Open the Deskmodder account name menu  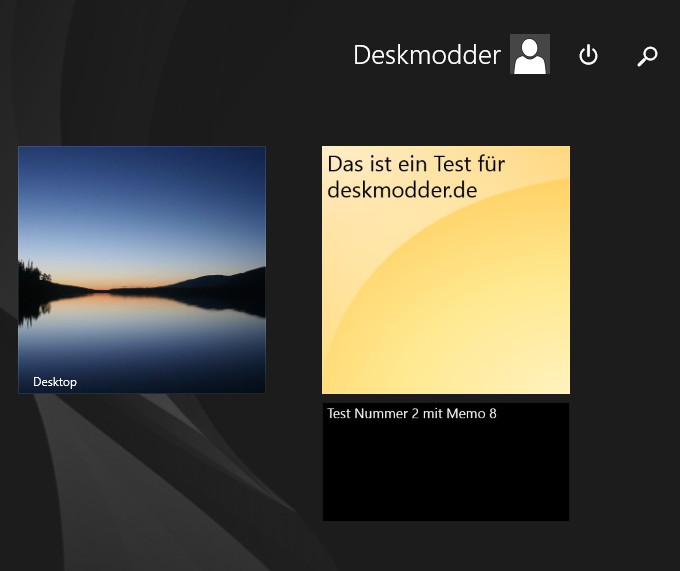427,55
